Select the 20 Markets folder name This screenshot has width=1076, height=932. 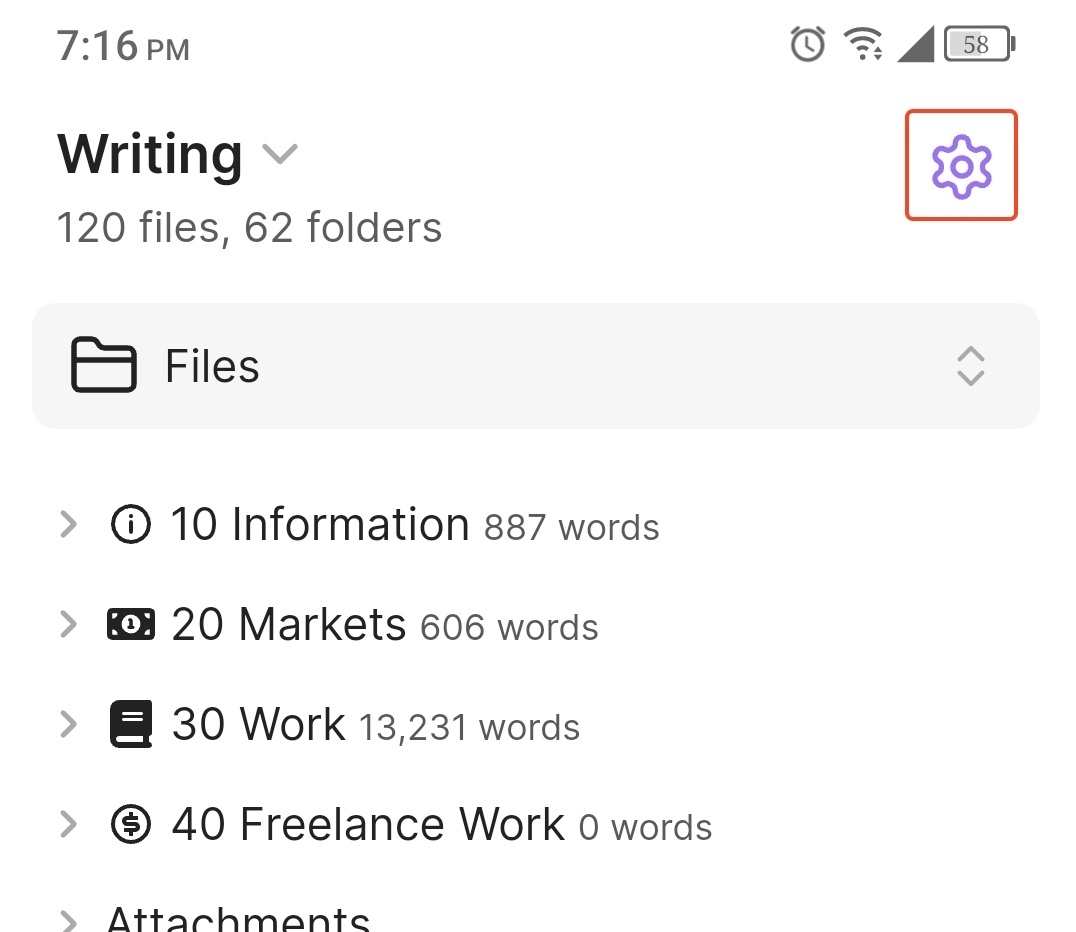click(288, 626)
